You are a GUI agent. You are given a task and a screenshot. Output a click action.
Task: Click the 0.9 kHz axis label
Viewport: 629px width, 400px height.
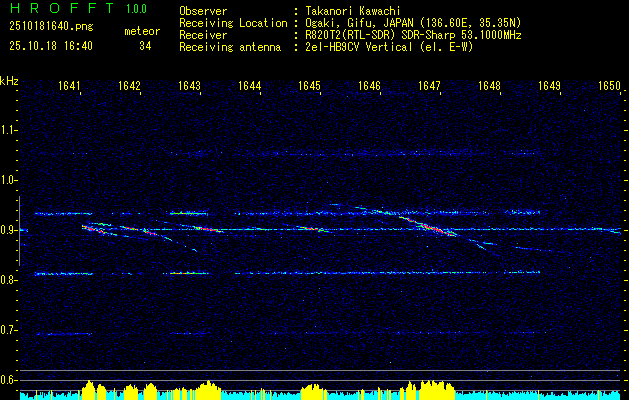[8, 230]
